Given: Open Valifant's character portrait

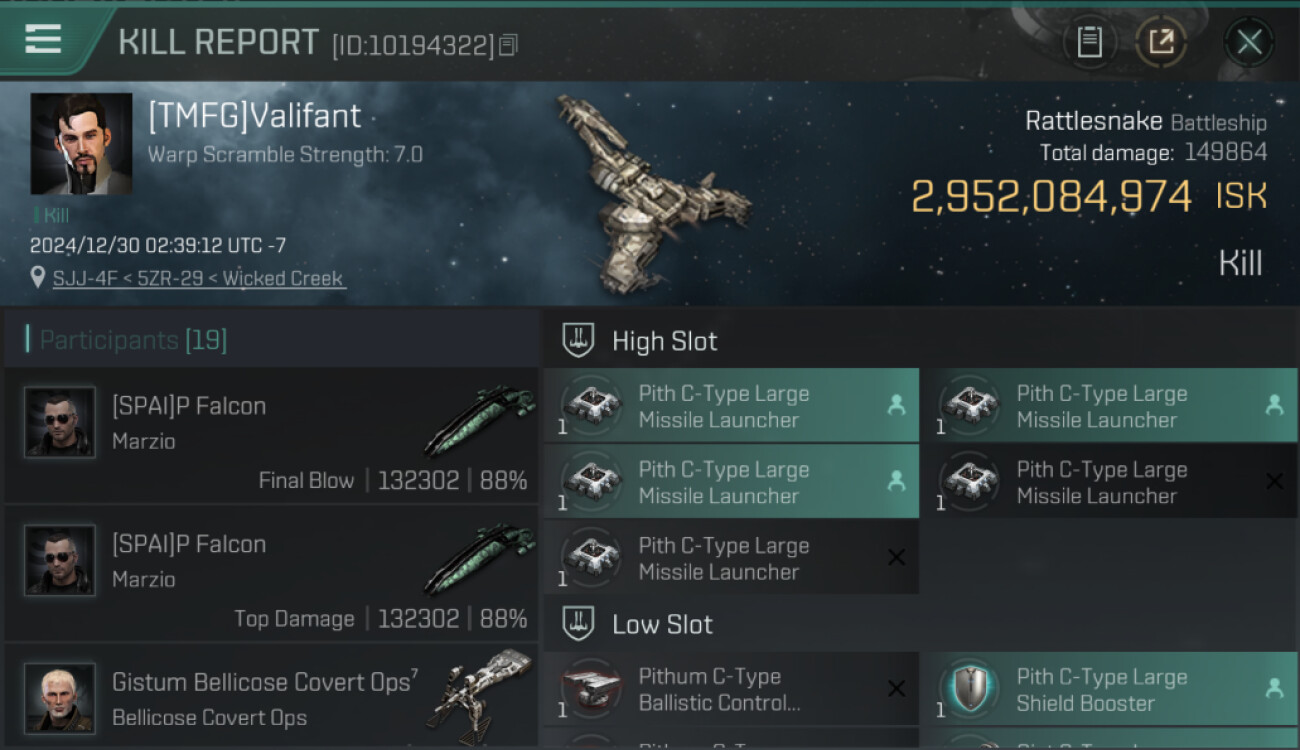Looking at the screenshot, I should [x=81, y=144].
